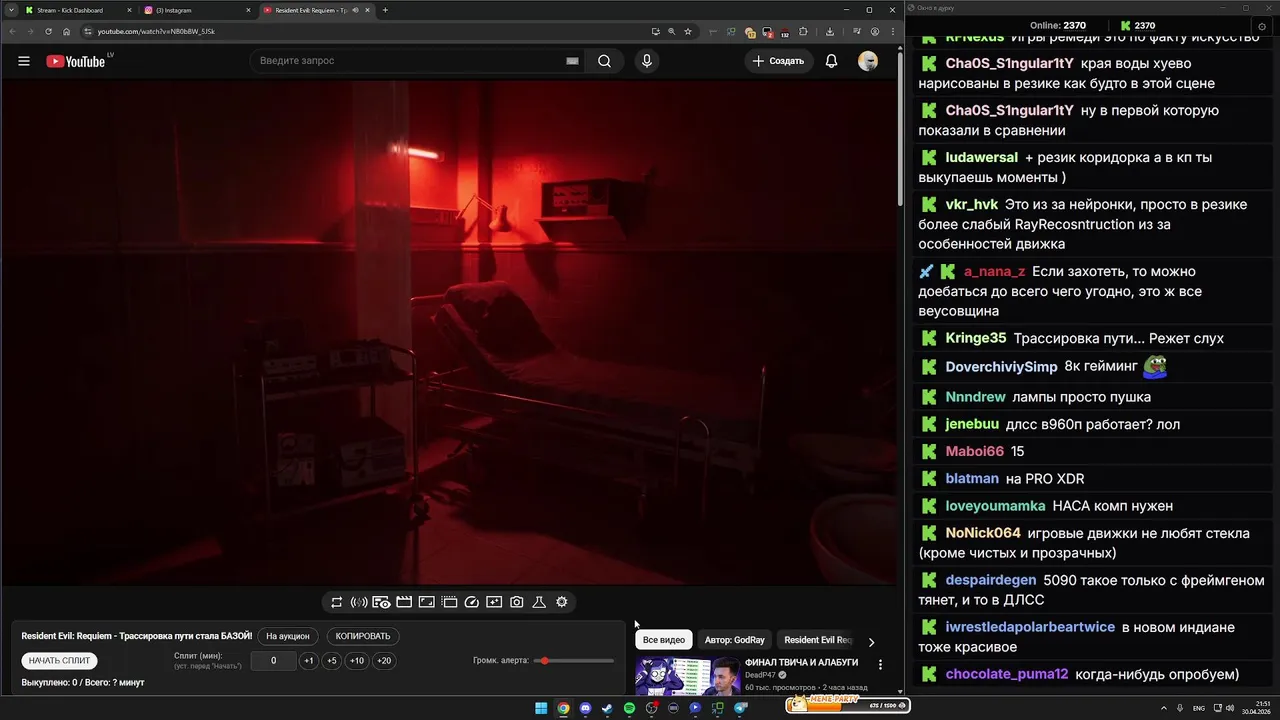The width and height of the screenshot is (1280, 720).
Task: Click the MEME PARTY progress bar overlay
Action: 848,705
